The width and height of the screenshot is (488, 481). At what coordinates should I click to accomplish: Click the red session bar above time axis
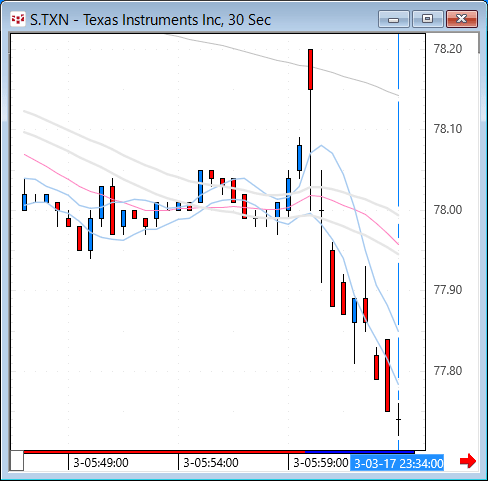[x=164, y=452]
